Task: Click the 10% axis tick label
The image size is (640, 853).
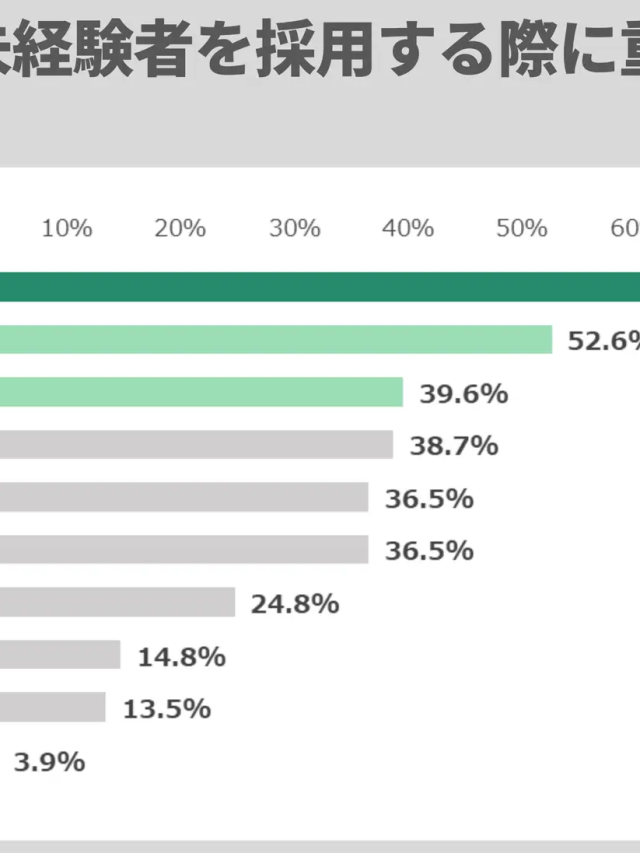Action: tap(67, 228)
